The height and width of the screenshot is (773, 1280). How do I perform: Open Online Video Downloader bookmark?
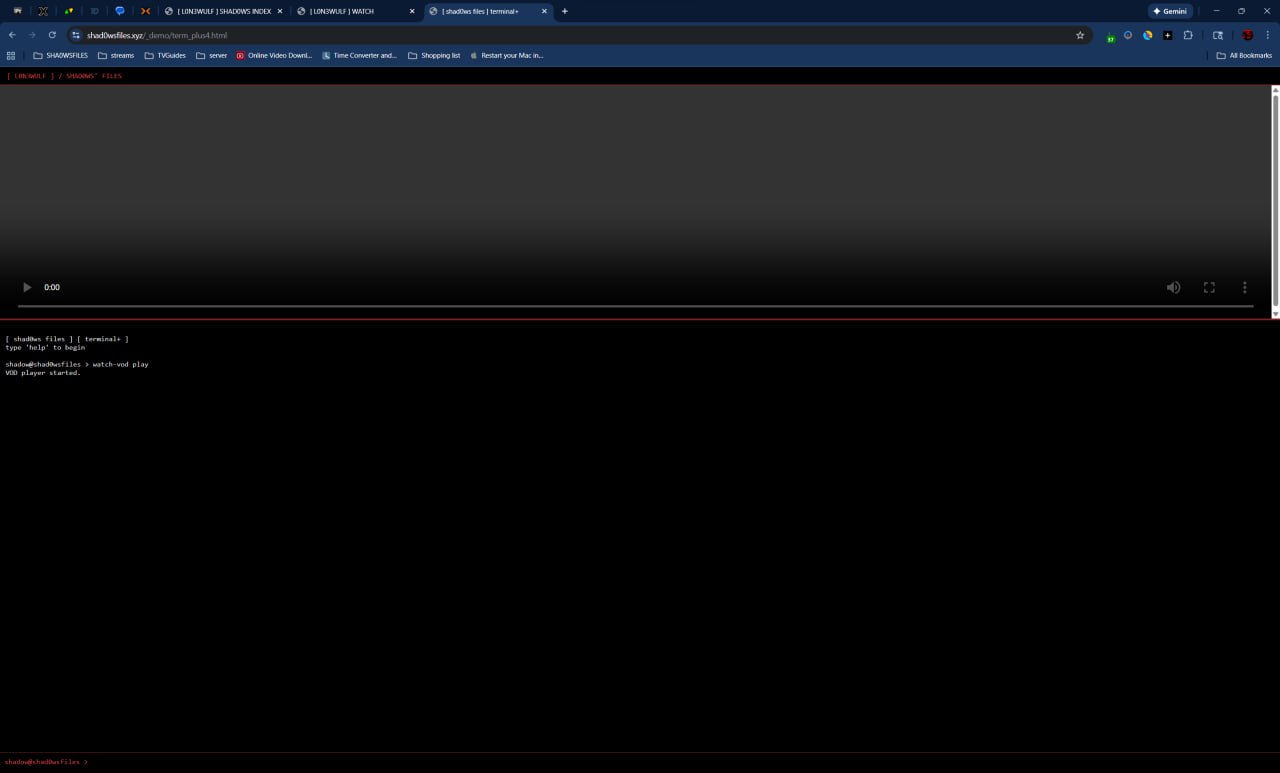click(x=274, y=56)
